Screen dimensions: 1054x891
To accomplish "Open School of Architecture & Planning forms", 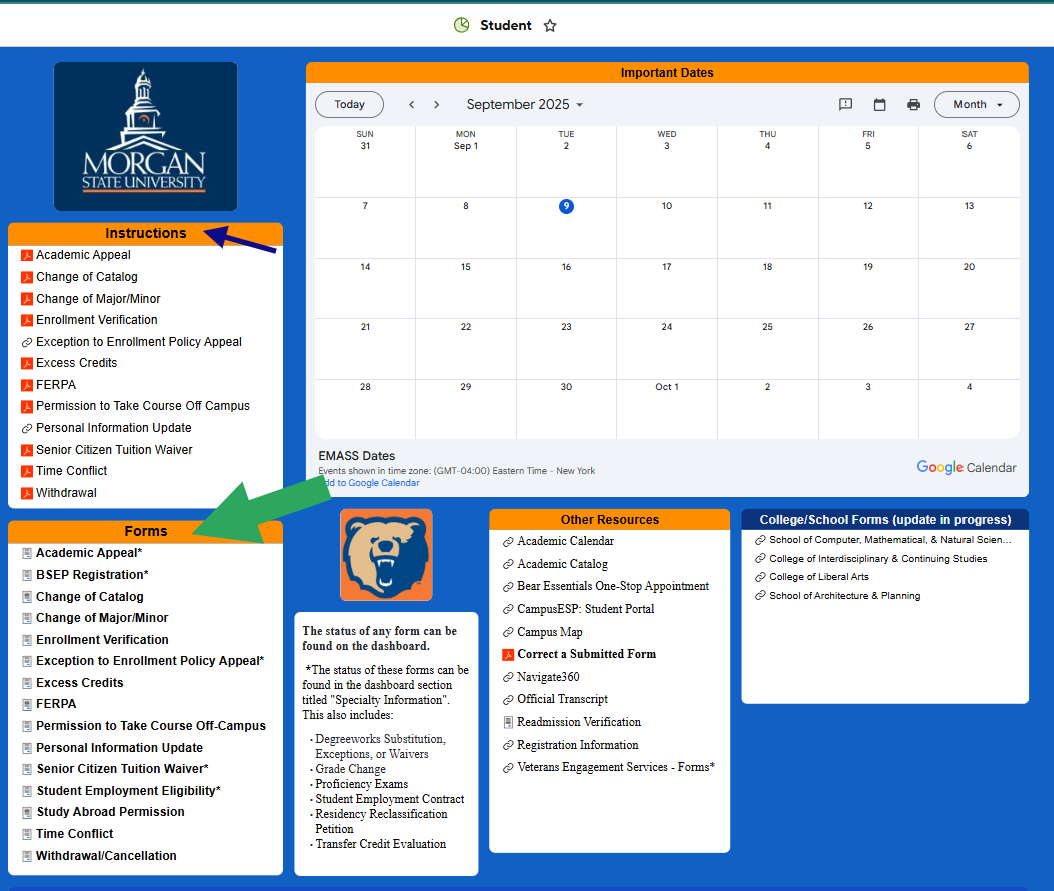I will pyautogui.click(x=844, y=595).
